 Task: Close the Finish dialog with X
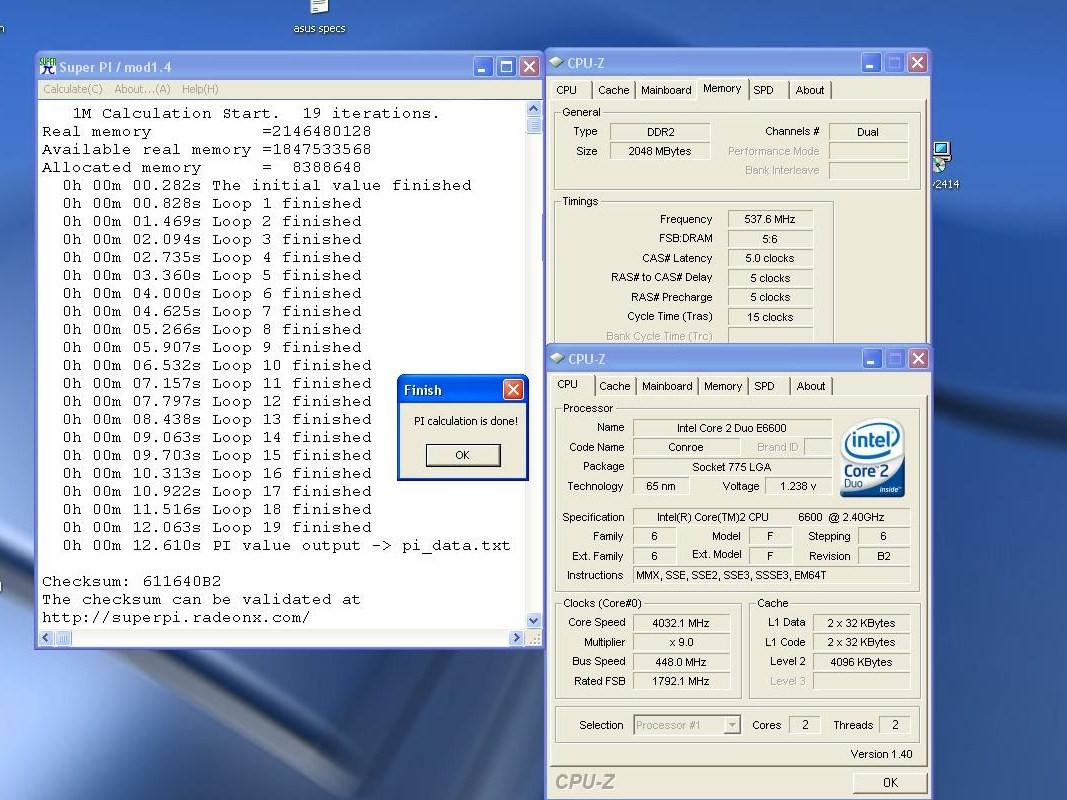513,389
